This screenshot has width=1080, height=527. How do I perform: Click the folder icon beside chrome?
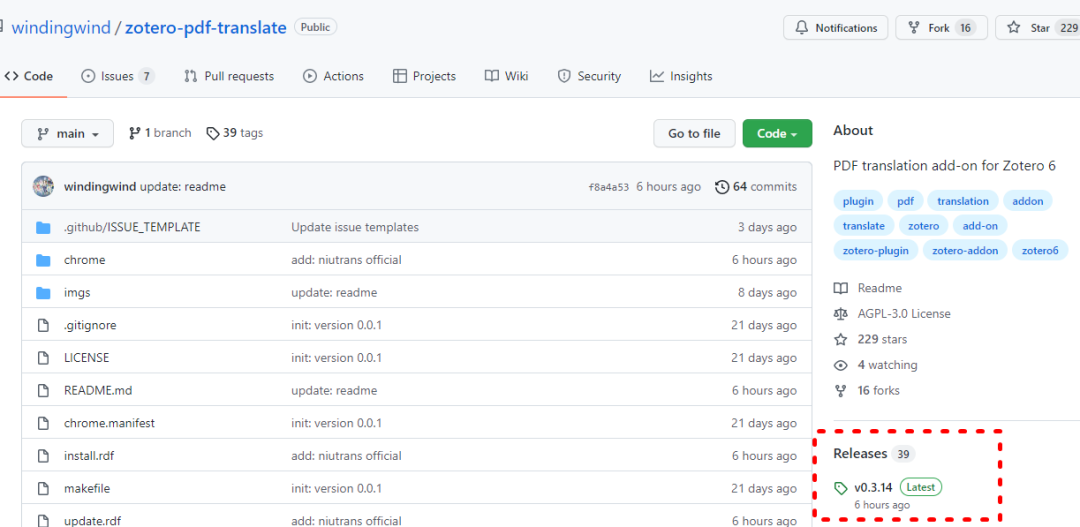(43, 260)
